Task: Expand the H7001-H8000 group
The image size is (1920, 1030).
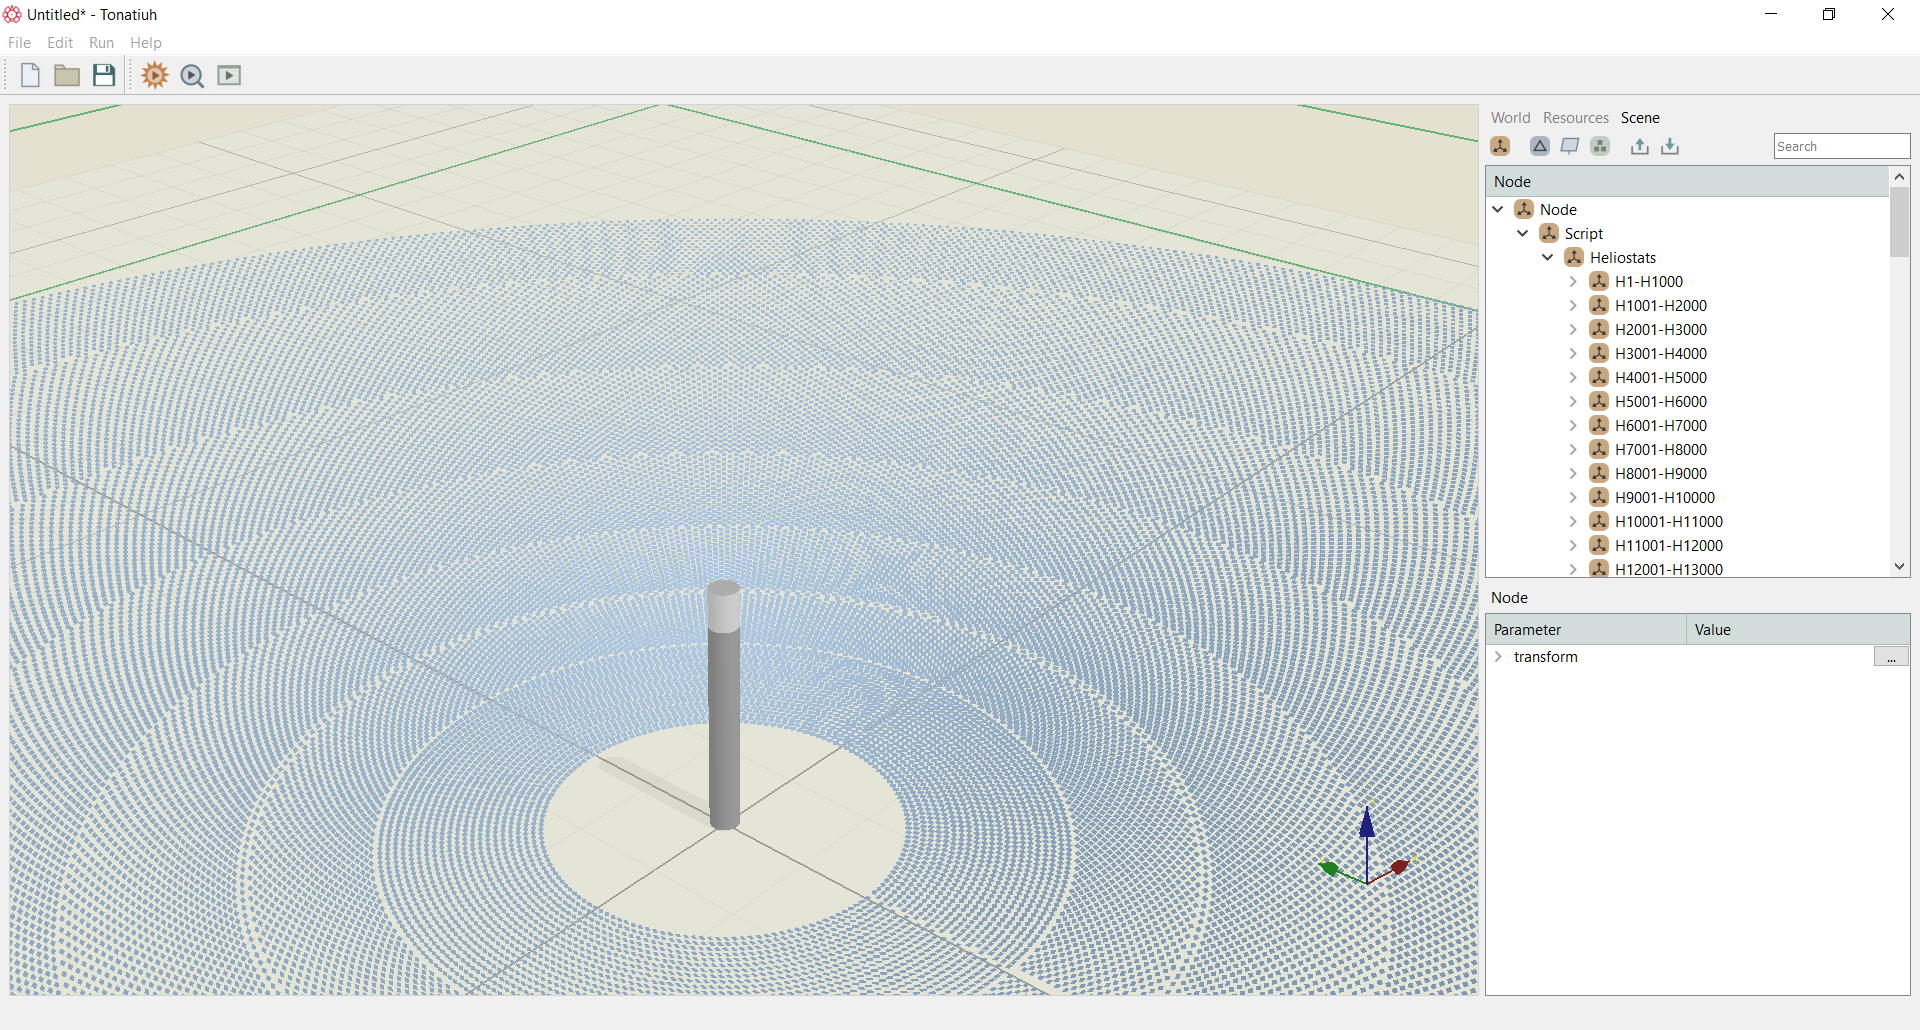Action: (x=1573, y=449)
